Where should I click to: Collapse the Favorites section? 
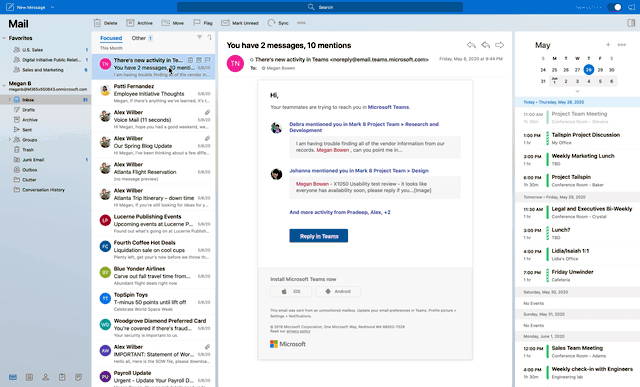[4, 38]
